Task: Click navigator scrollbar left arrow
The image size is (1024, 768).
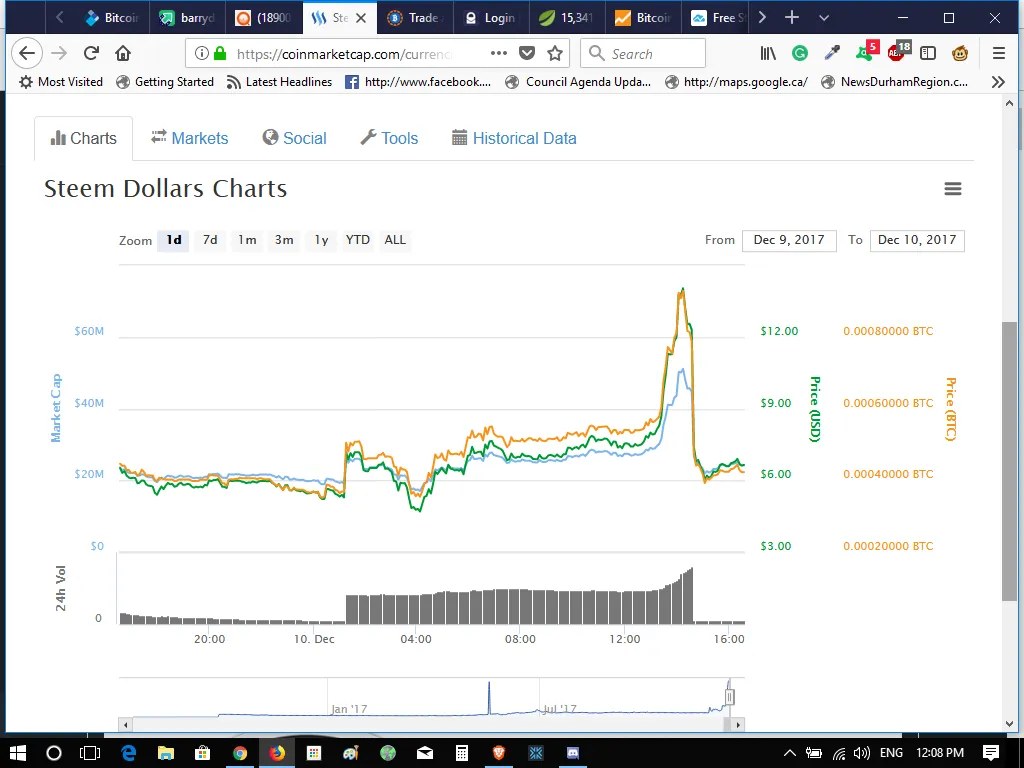Action: (125, 724)
